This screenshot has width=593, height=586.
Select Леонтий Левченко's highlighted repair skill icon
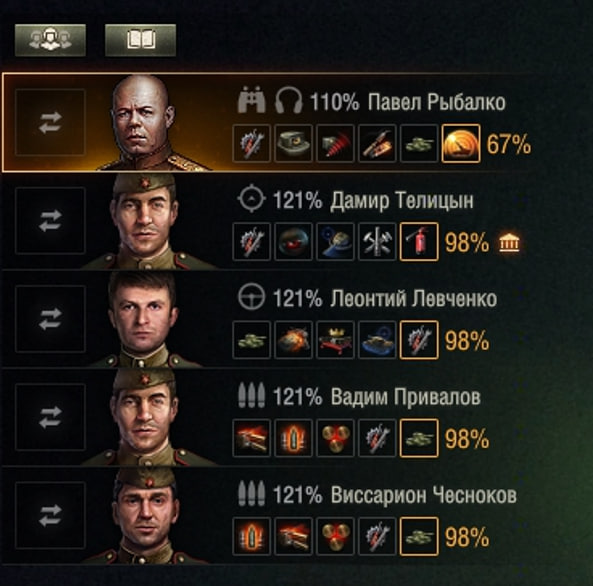point(419,340)
